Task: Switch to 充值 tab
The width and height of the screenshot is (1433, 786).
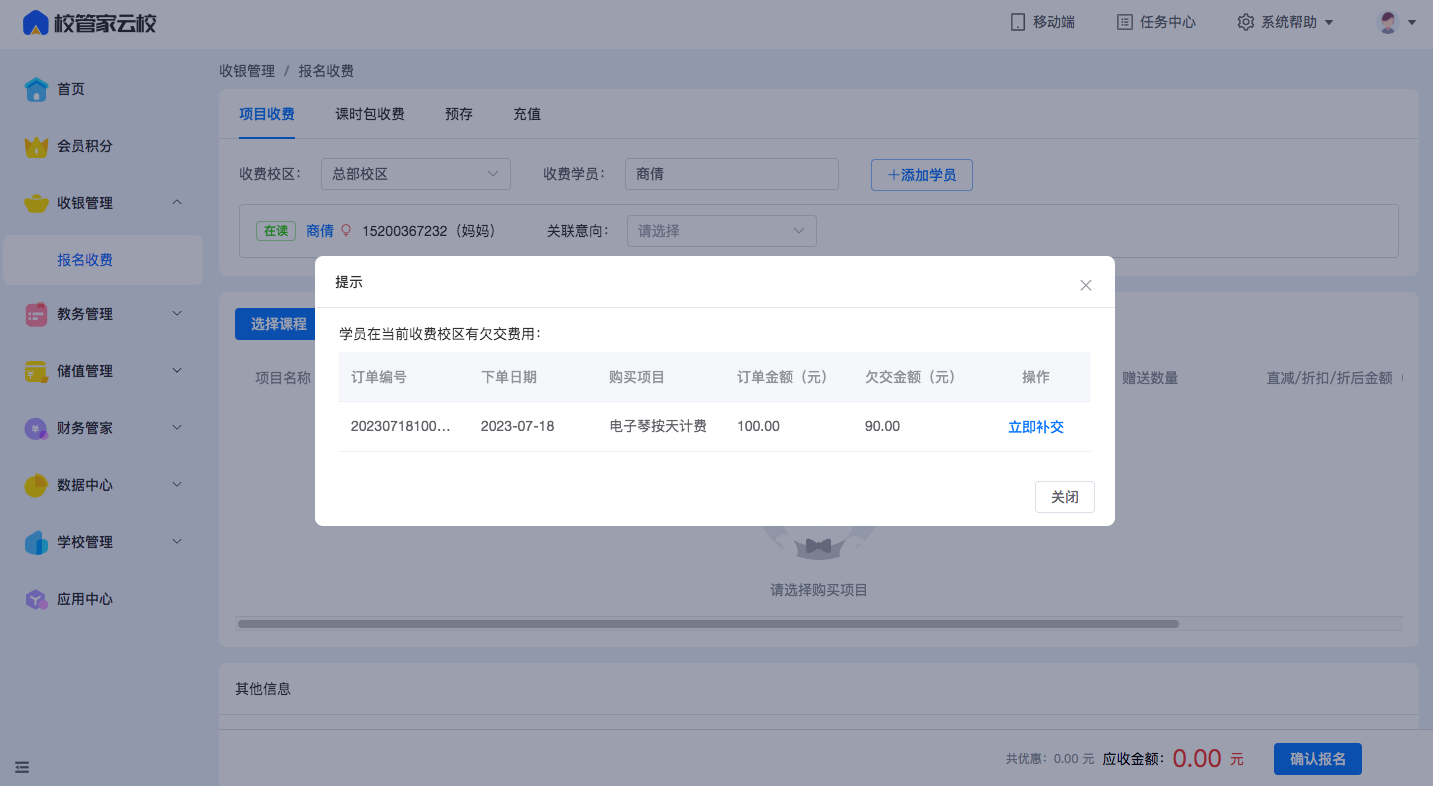Action: click(527, 114)
